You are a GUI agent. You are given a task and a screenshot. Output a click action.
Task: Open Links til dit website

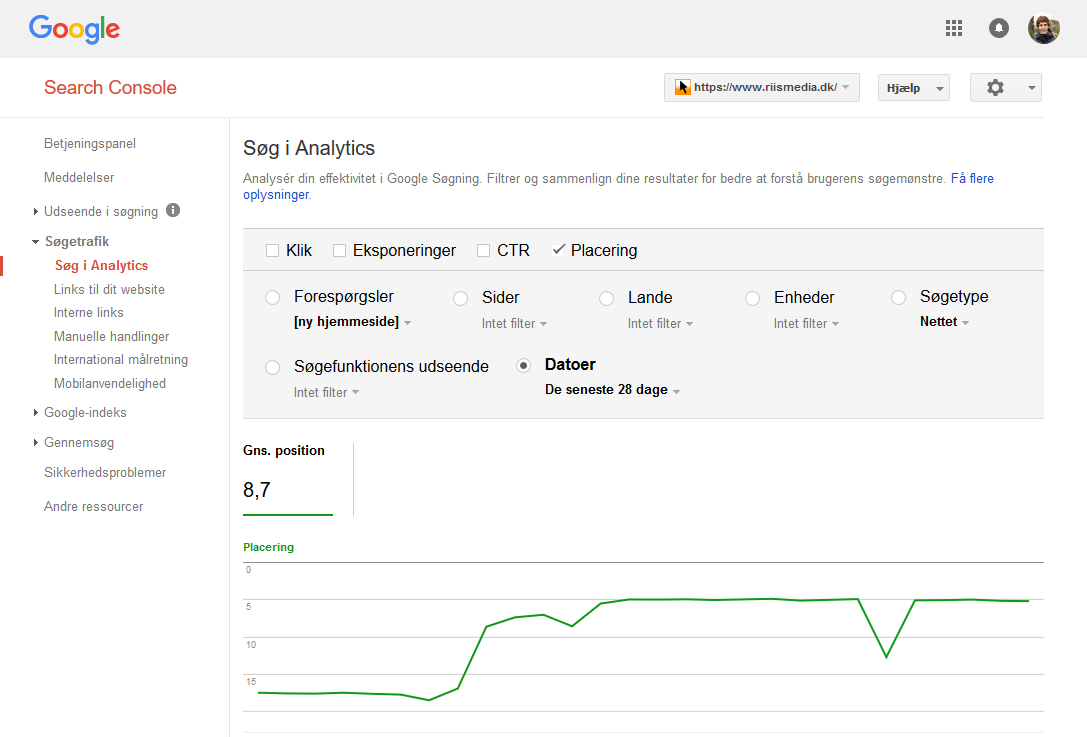[x=110, y=289]
